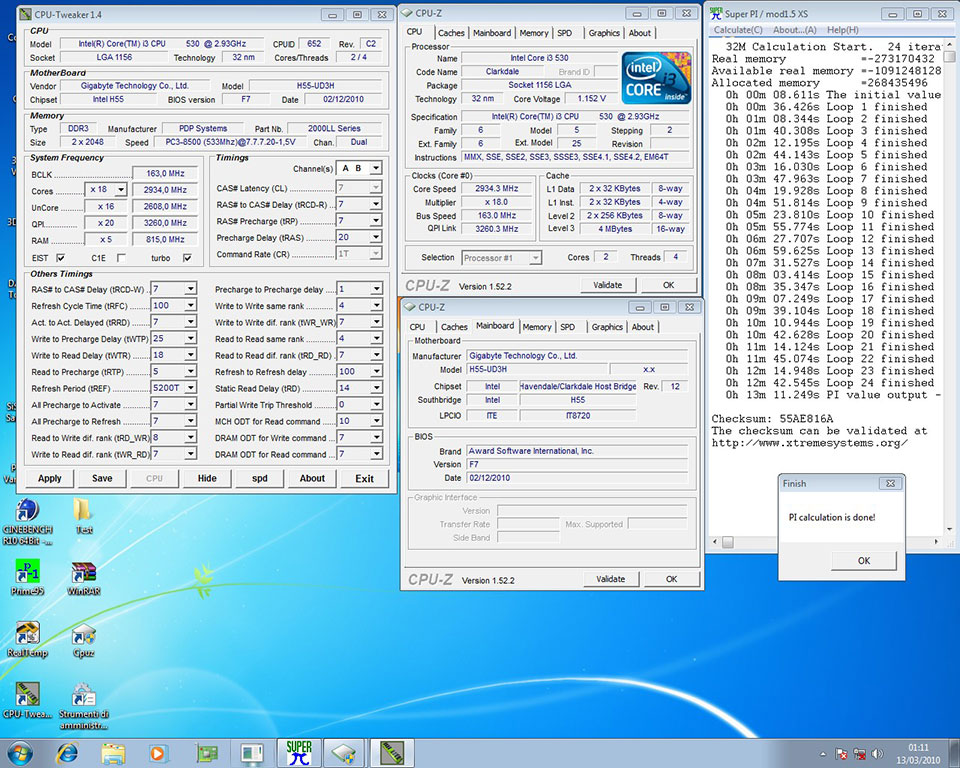This screenshot has width=960, height=768.
Task: Open Windows Explorer from the taskbar
Action: click(113, 753)
